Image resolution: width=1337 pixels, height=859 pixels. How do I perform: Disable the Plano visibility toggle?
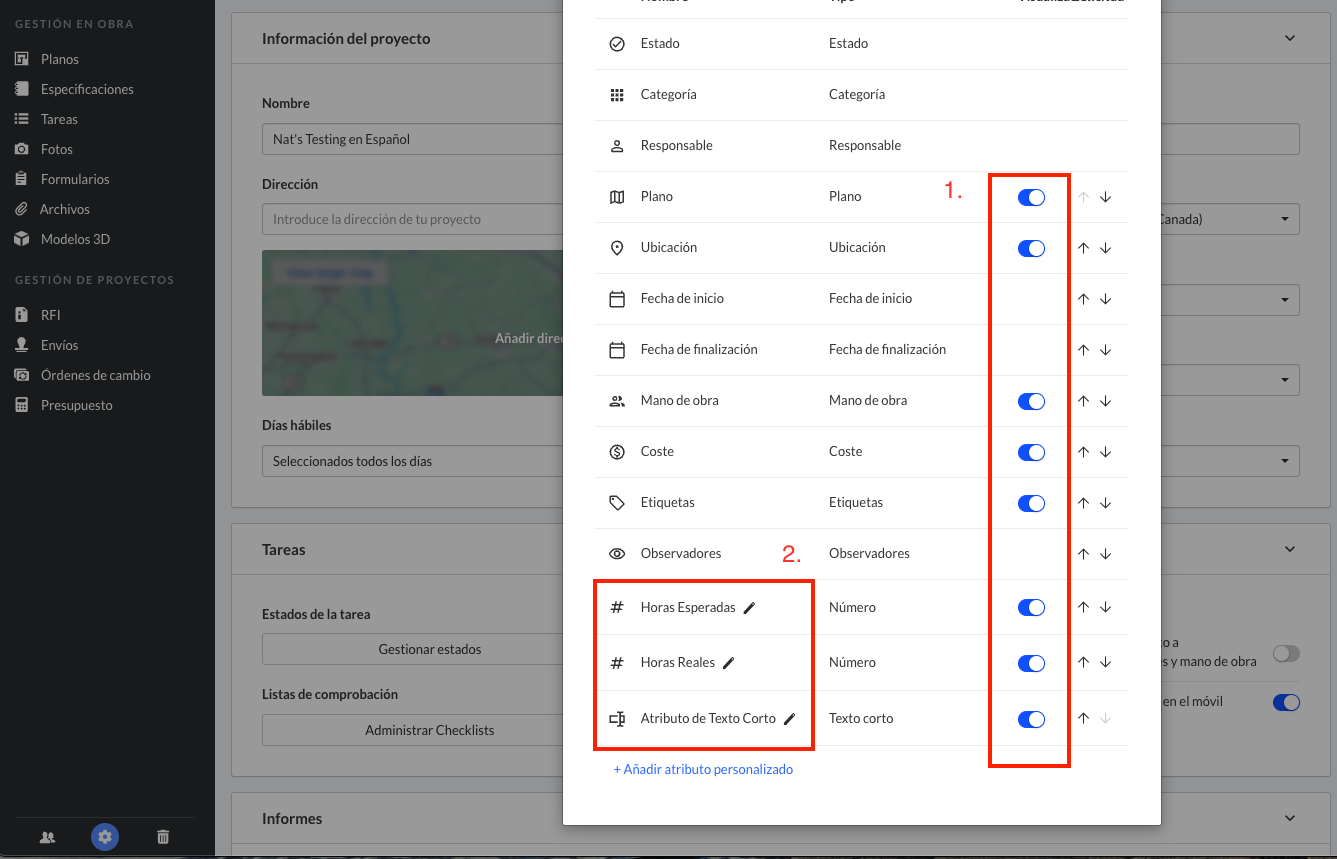[x=1031, y=198]
